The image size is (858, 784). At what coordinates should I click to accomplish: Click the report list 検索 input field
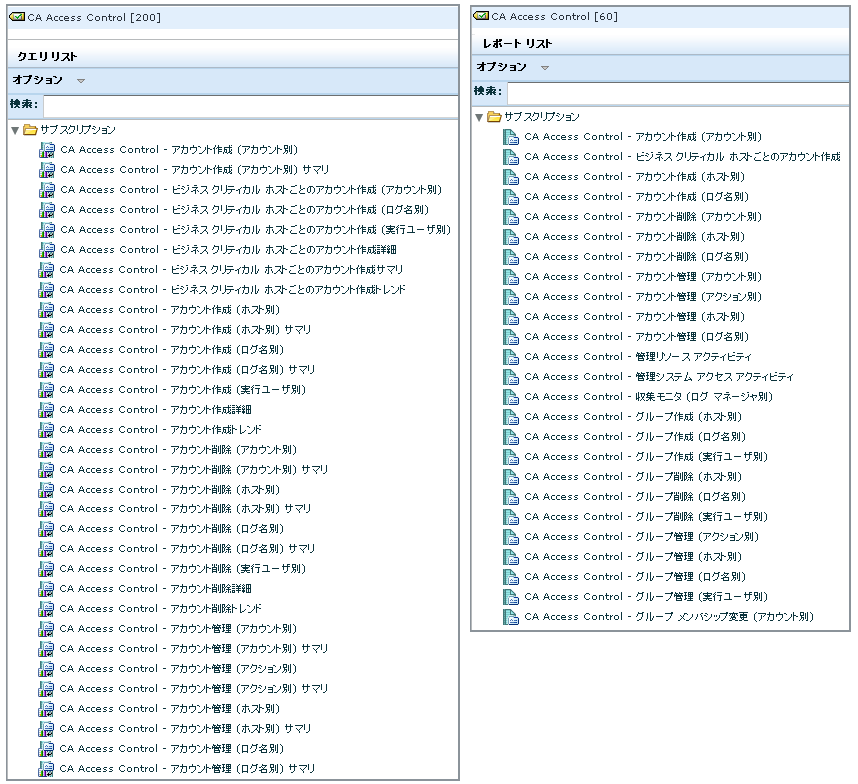click(x=679, y=92)
